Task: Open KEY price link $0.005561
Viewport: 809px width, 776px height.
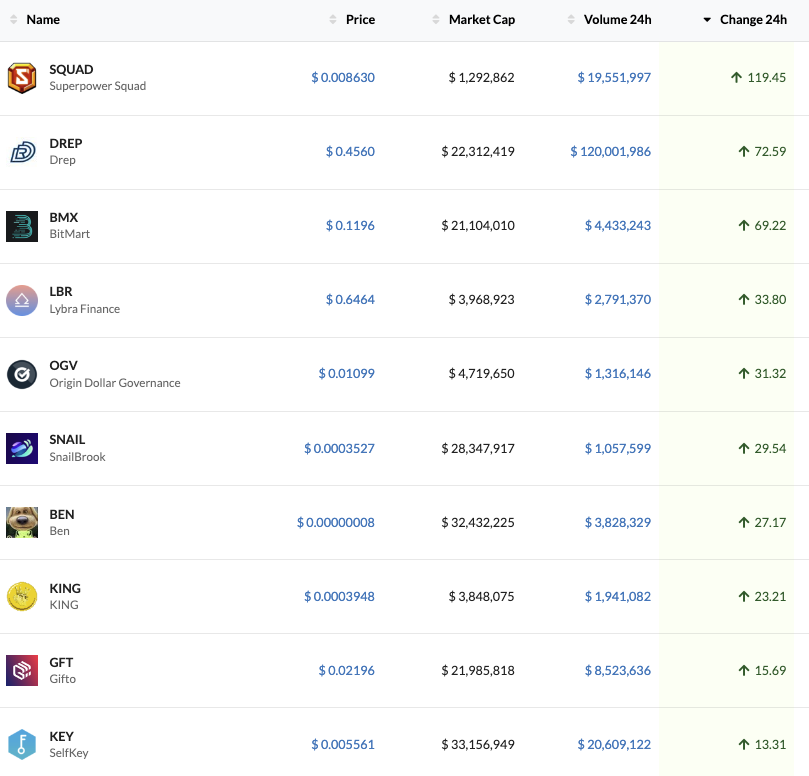Action: [x=343, y=745]
